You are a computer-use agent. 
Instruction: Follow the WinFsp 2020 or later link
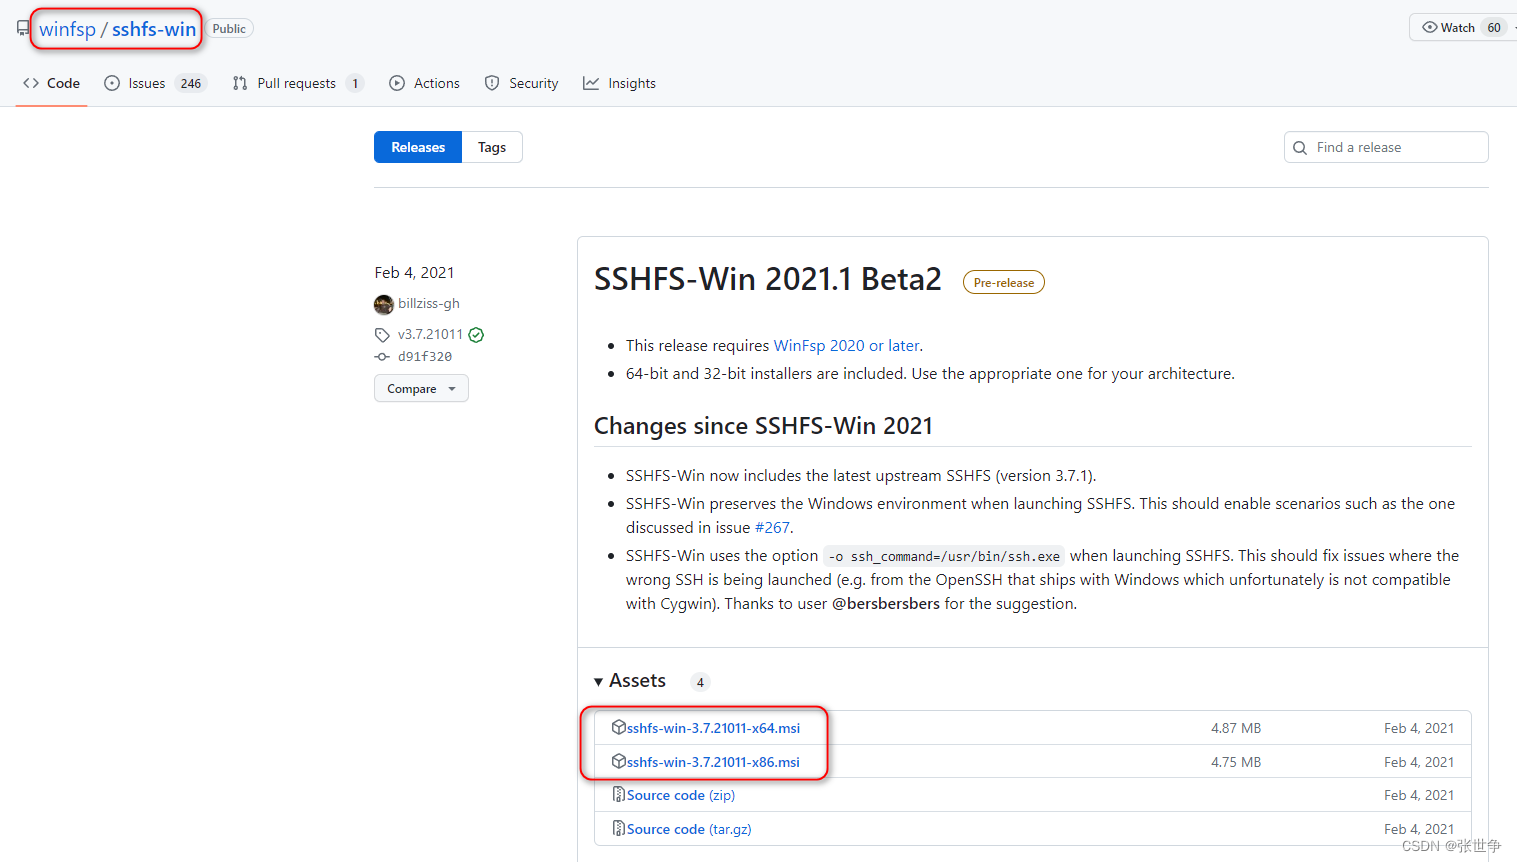click(846, 345)
